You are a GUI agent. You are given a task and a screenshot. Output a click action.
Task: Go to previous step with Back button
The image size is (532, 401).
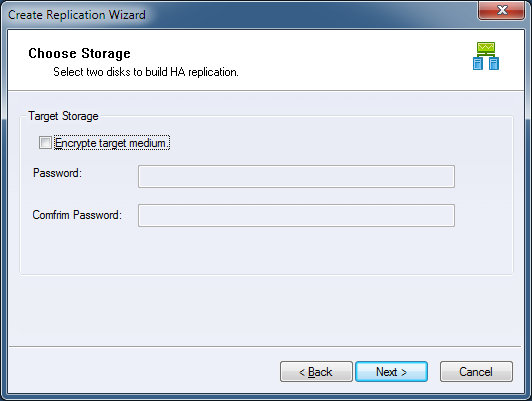pyautogui.click(x=316, y=372)
